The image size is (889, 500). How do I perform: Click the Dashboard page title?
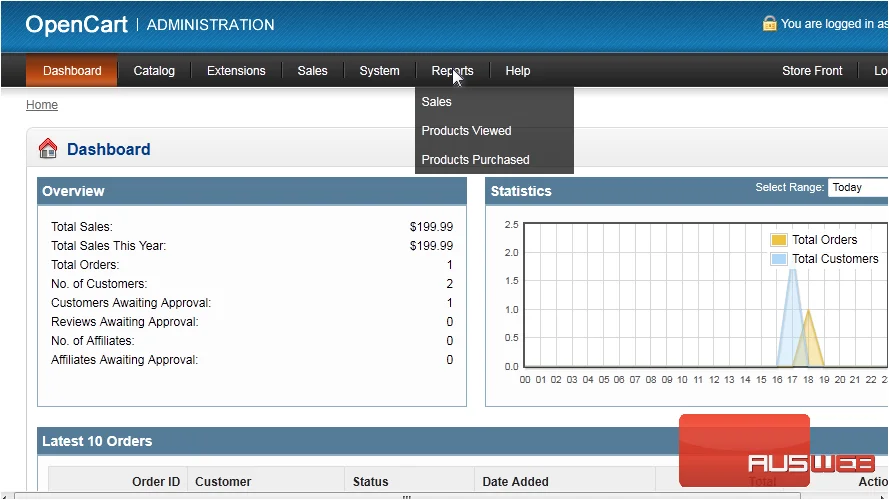(x=108, y=149)
